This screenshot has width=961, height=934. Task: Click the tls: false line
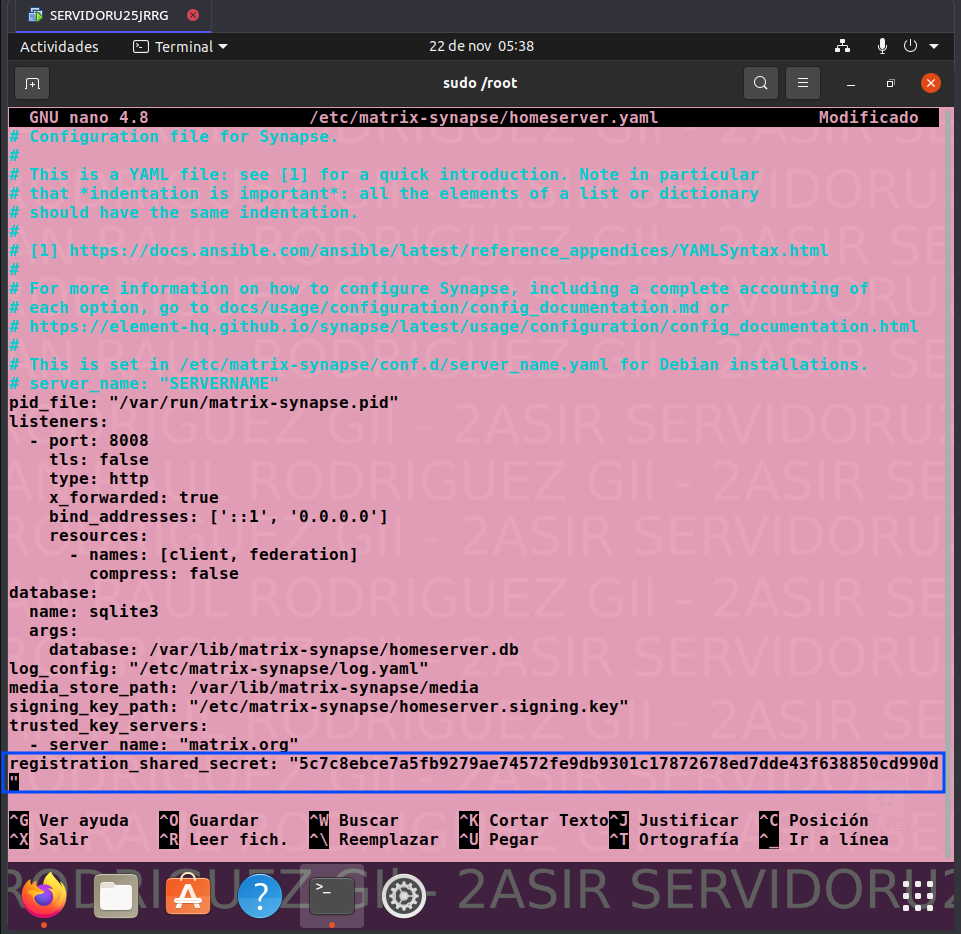pos(99,460)
